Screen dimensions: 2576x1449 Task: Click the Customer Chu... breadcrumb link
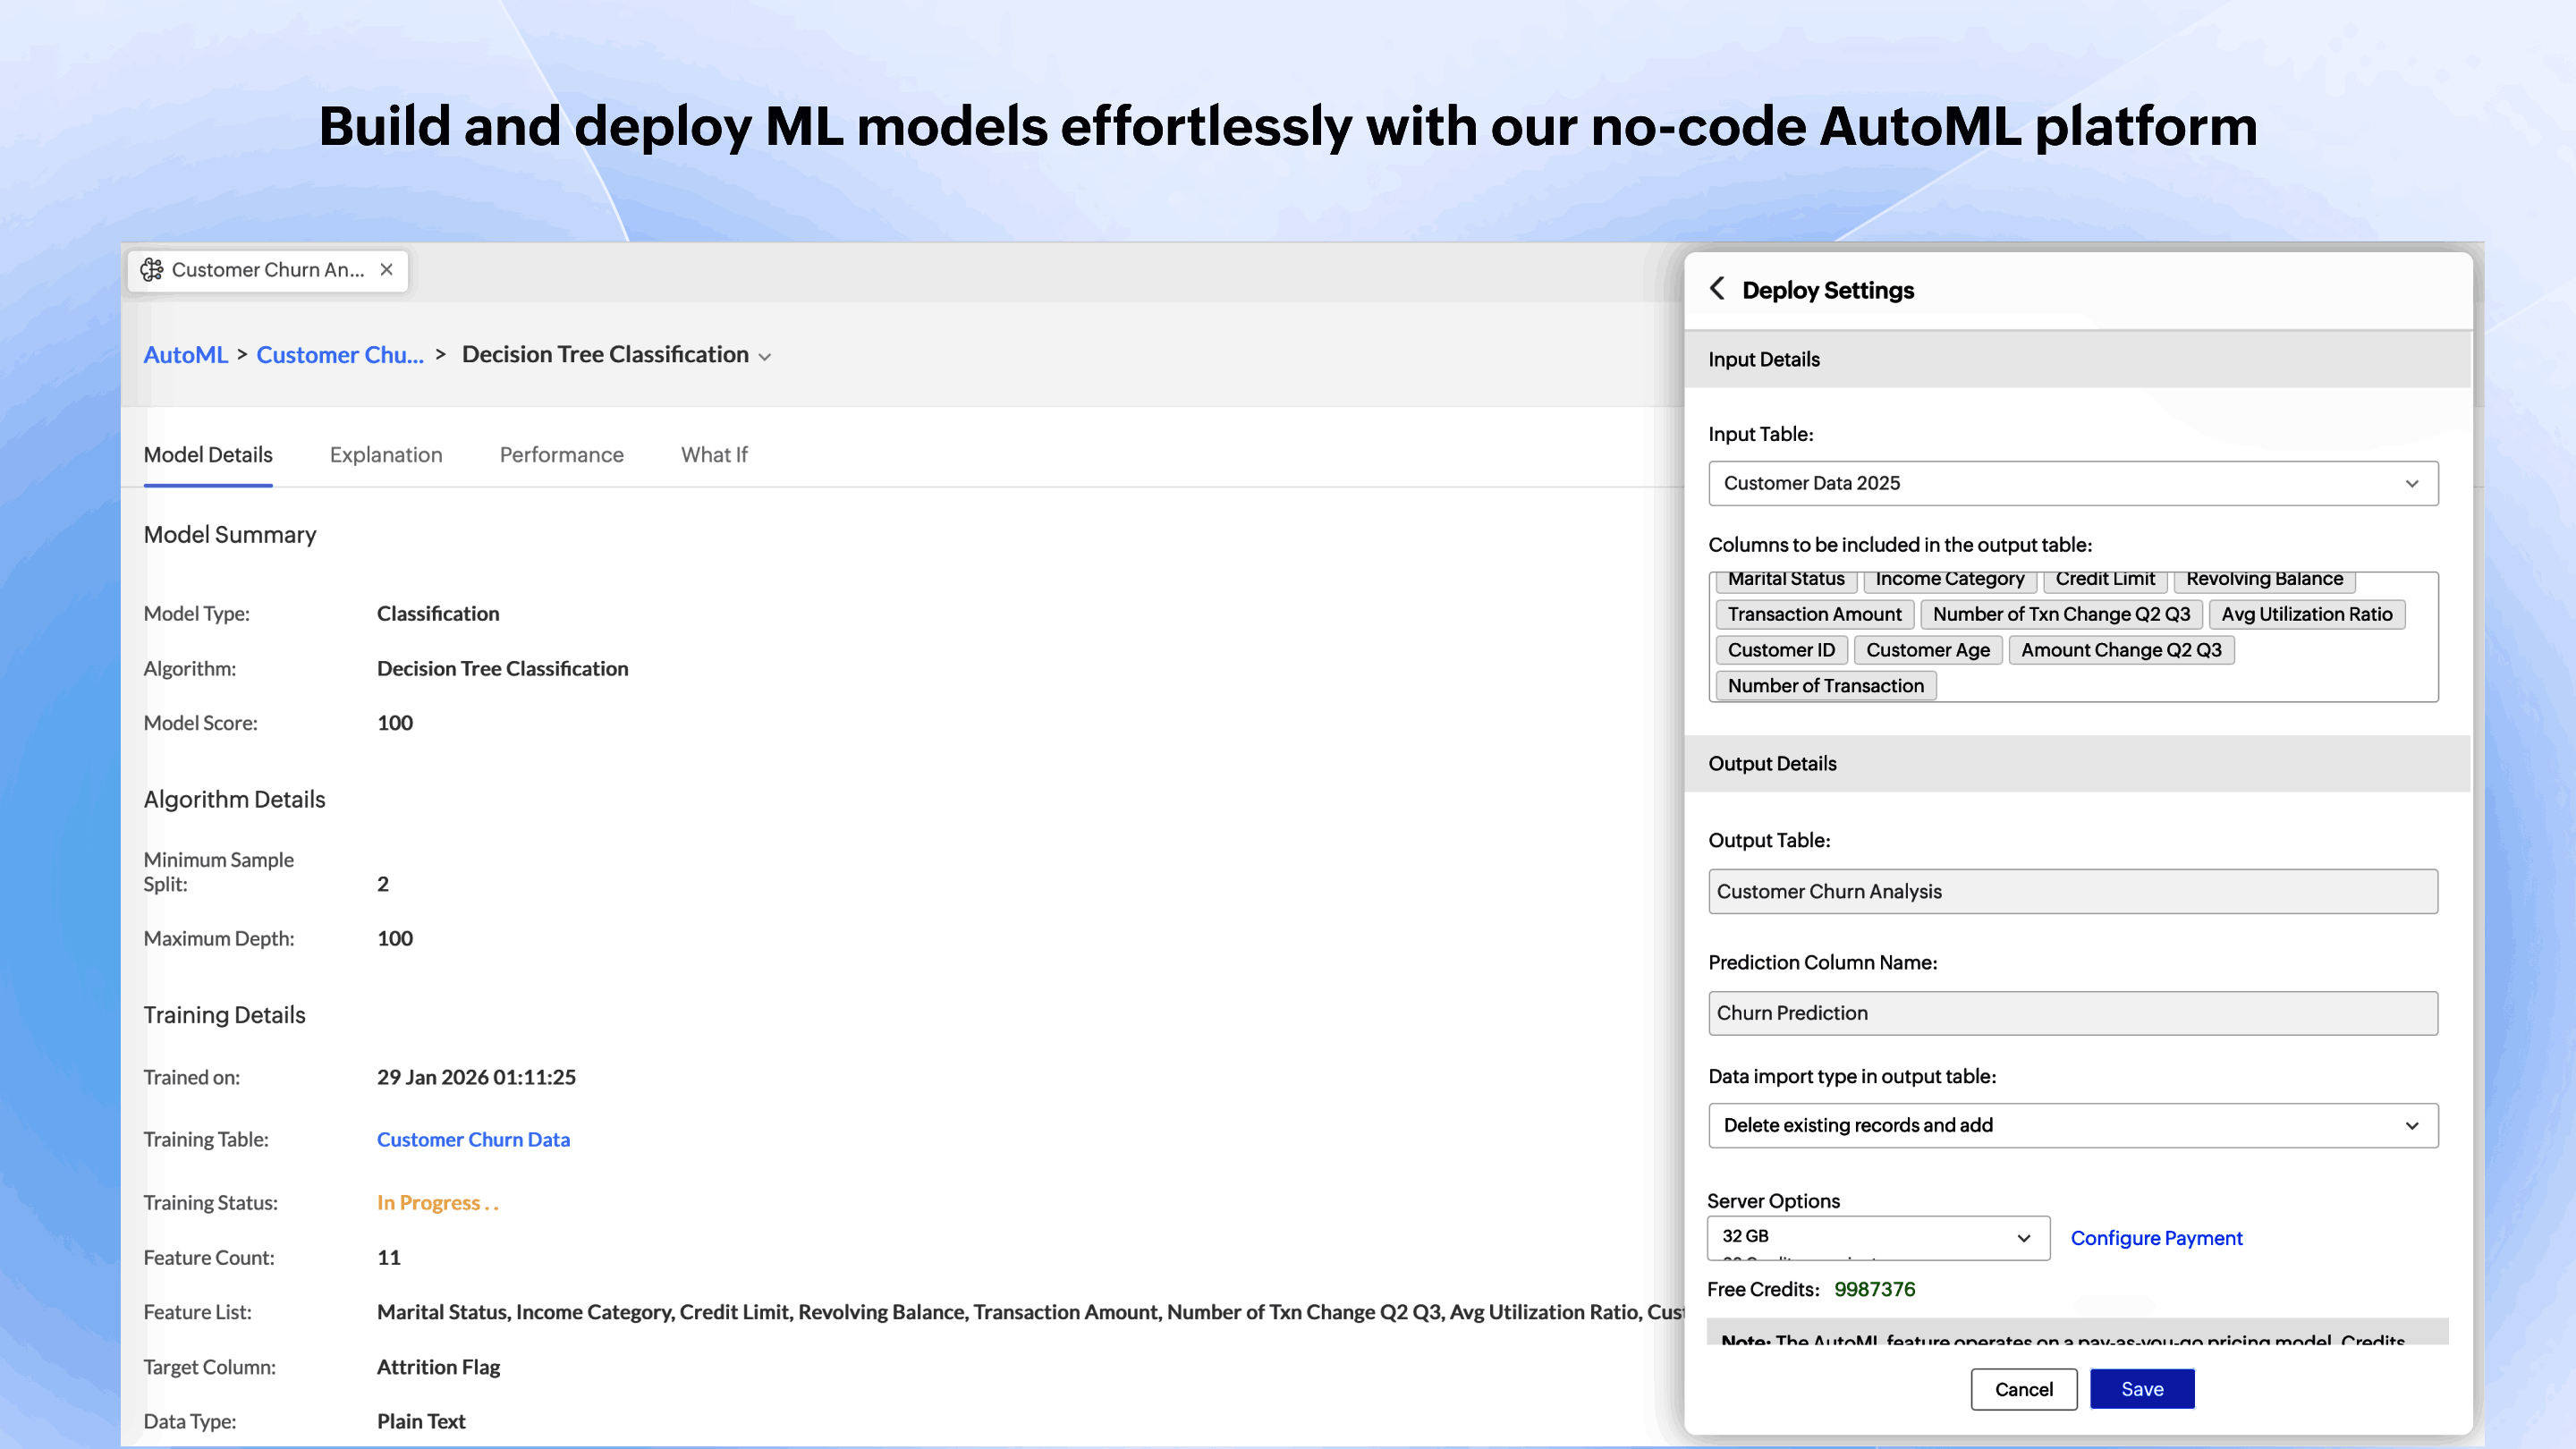(340, 355)
